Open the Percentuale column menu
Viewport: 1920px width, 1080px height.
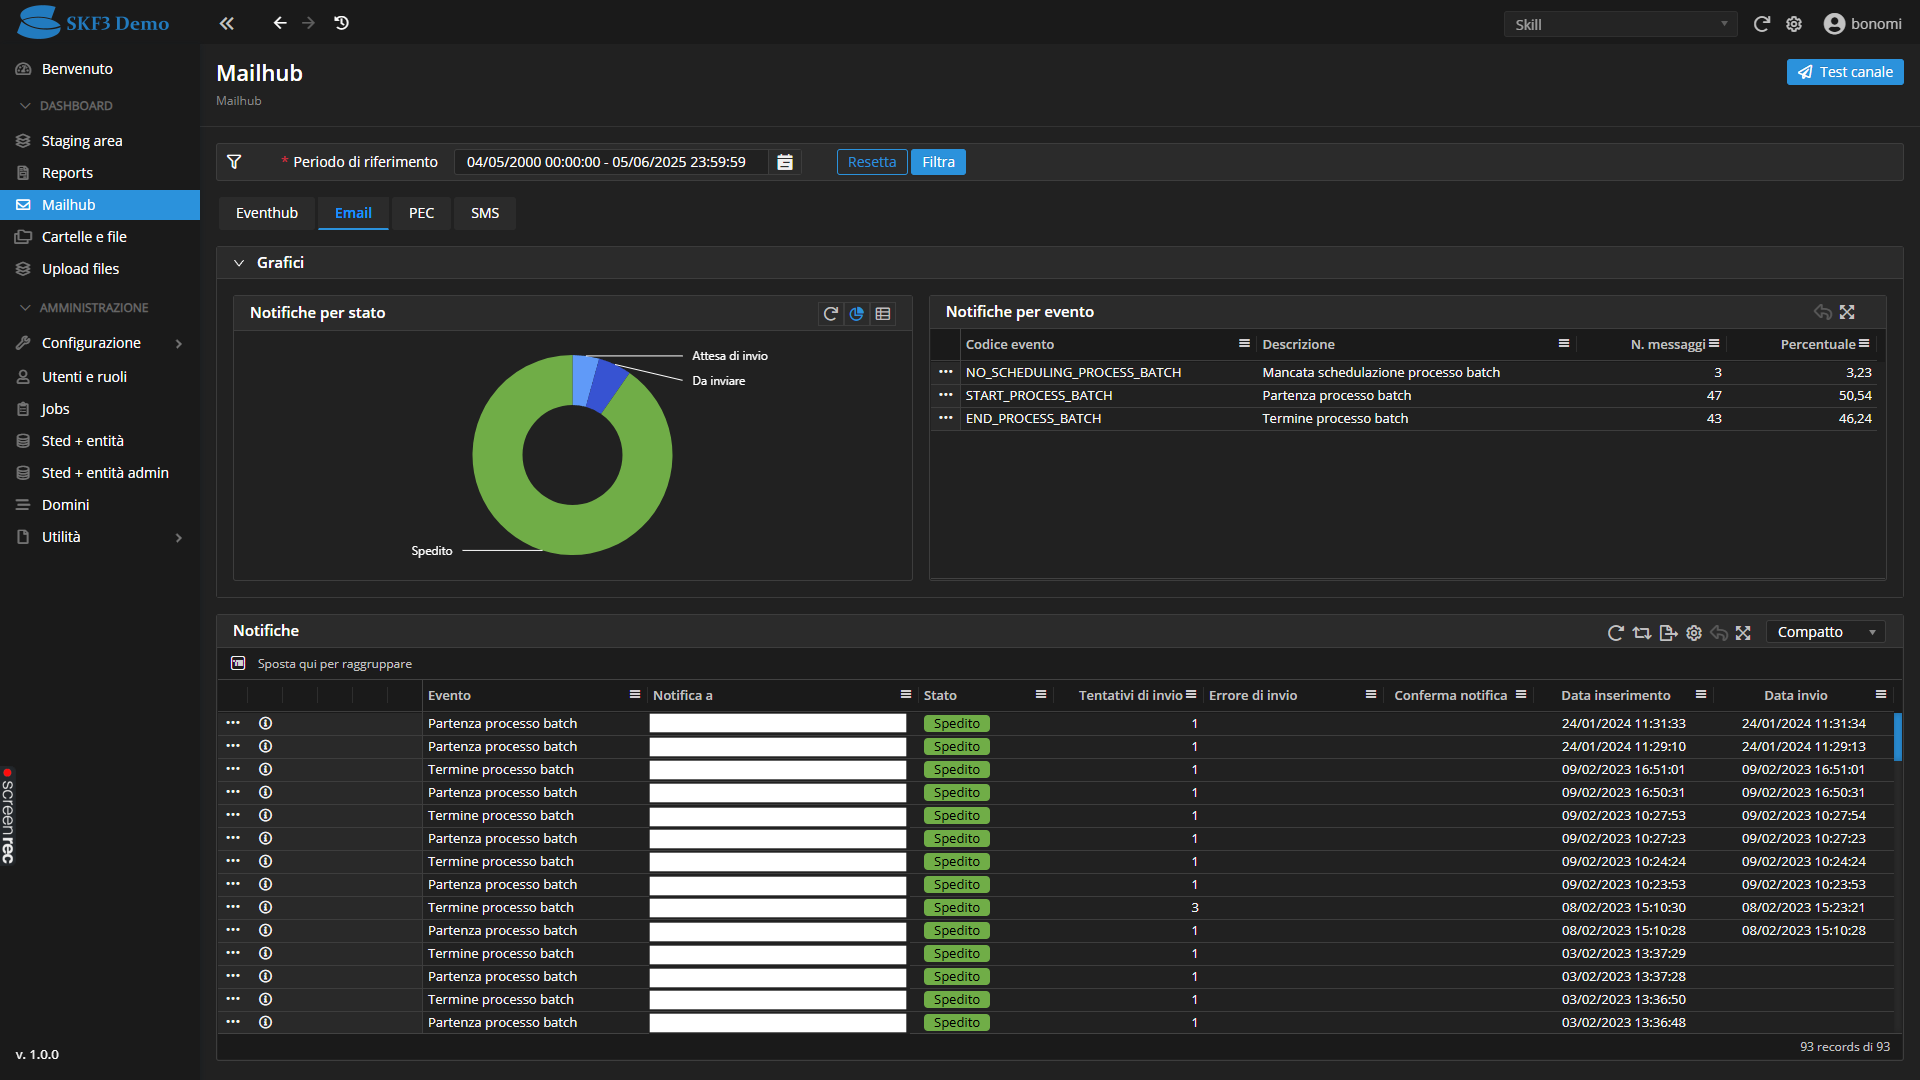(1864, 344)
